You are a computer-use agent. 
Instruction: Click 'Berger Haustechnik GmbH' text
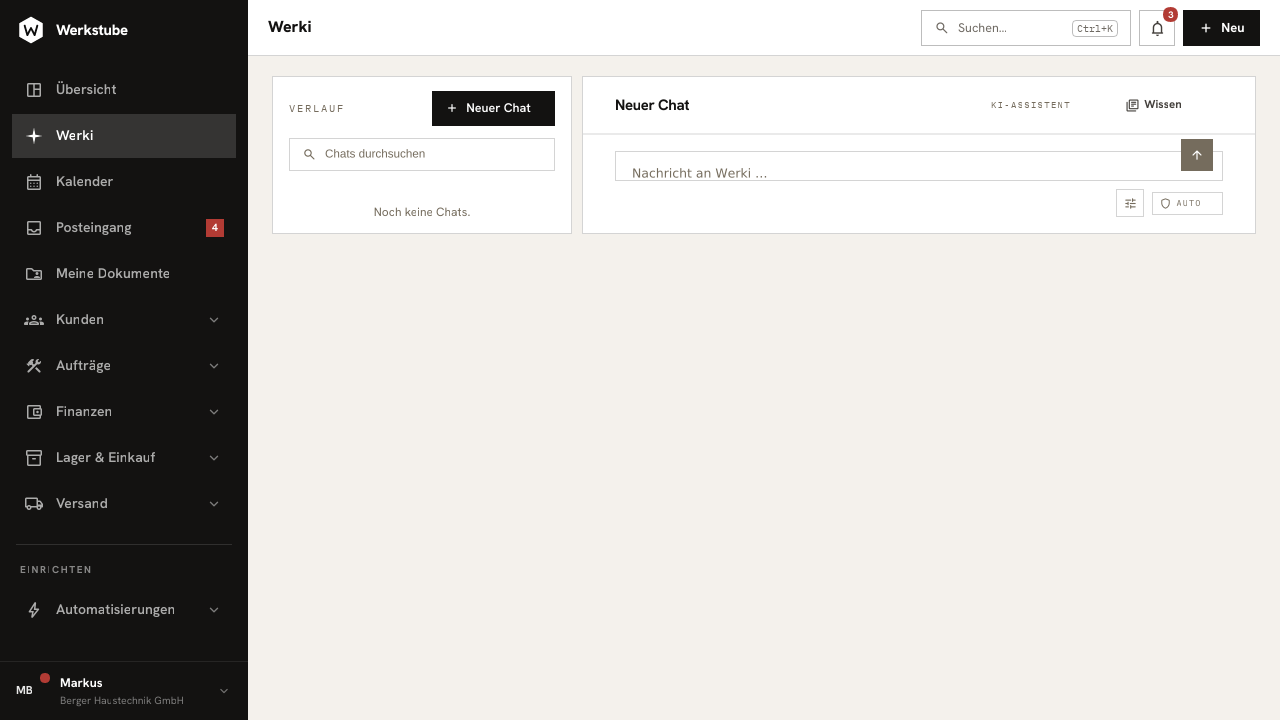pyautogui.click(x=122, y=701)
